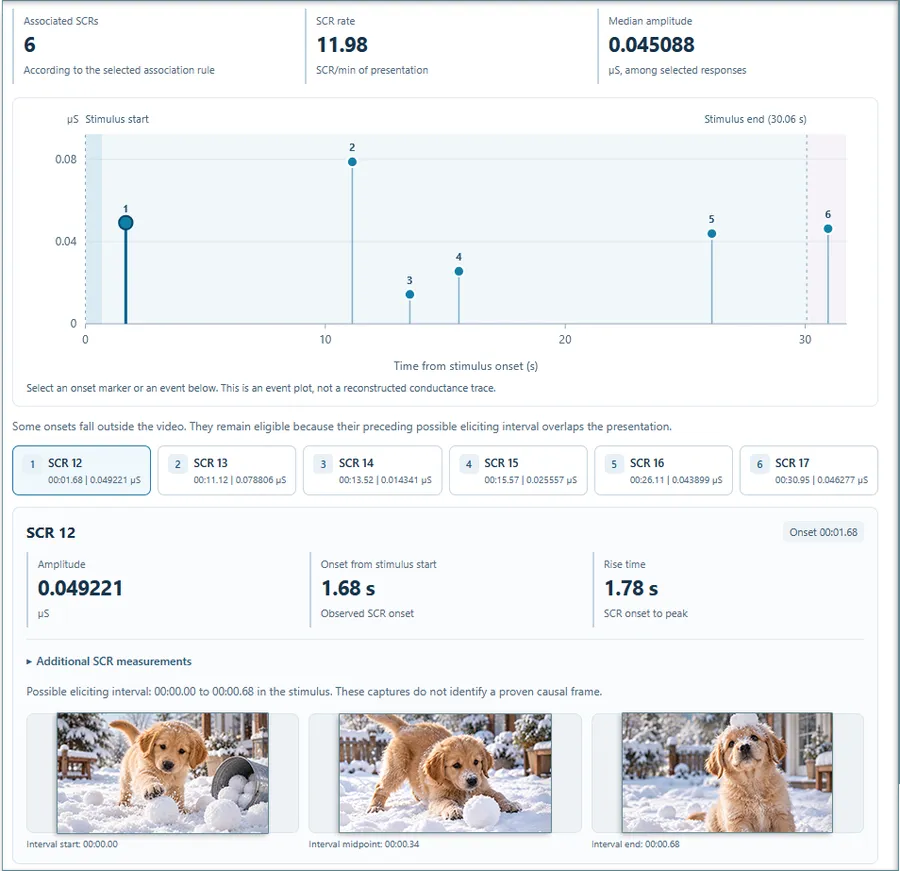The image size is (900, 871).
Task: Select the SCR 14 event card
Action: pyautogui.click(x=373, y=470)
